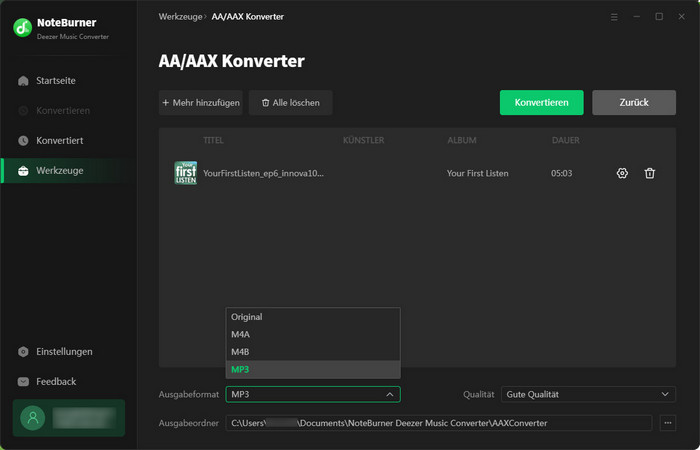700x450 pixels.
Task: Click the DAUER column header
Action: point(566,141)
